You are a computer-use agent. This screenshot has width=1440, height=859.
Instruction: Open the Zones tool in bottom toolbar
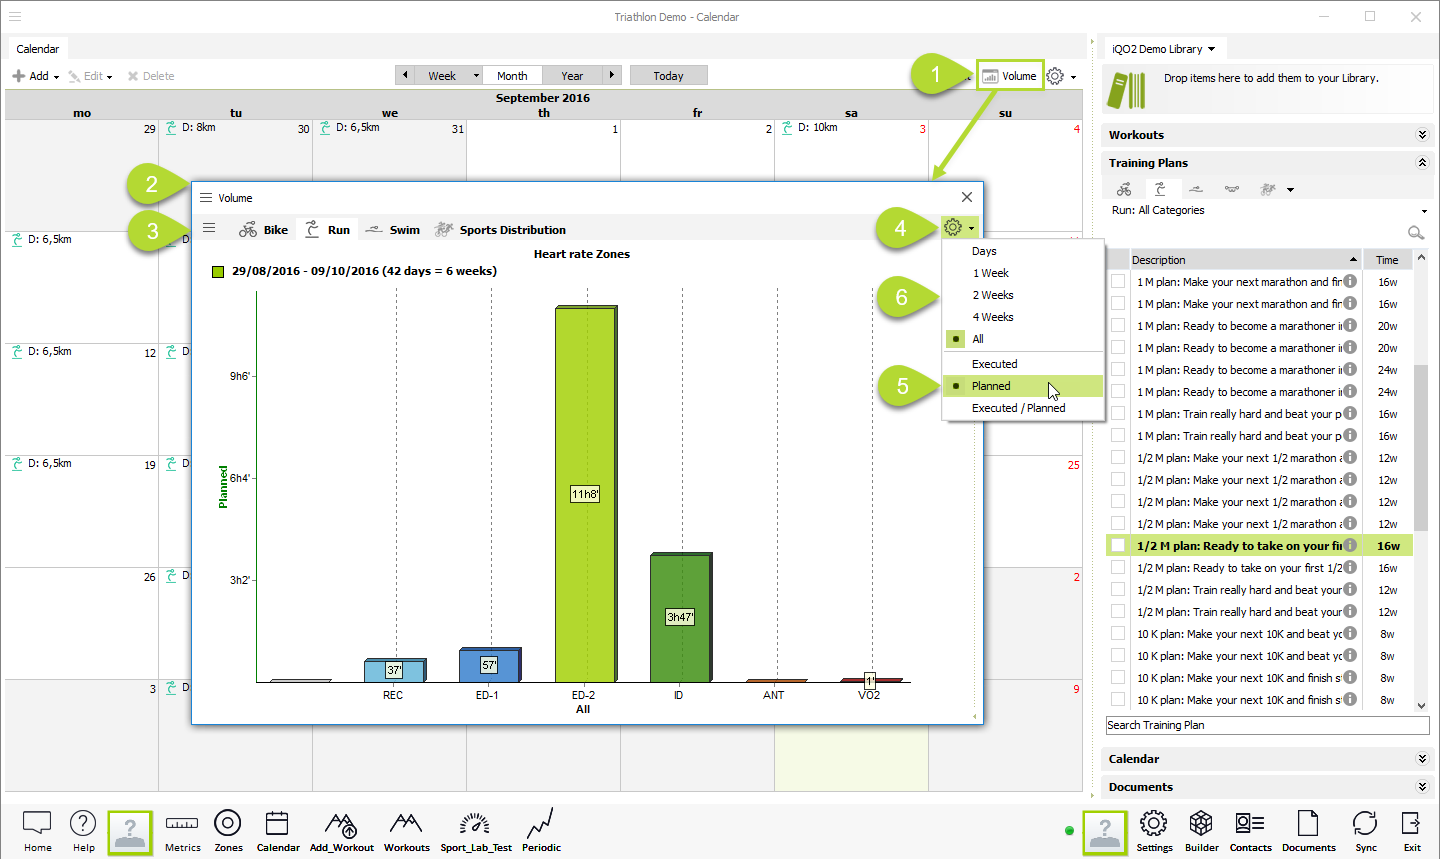(228, 830)
